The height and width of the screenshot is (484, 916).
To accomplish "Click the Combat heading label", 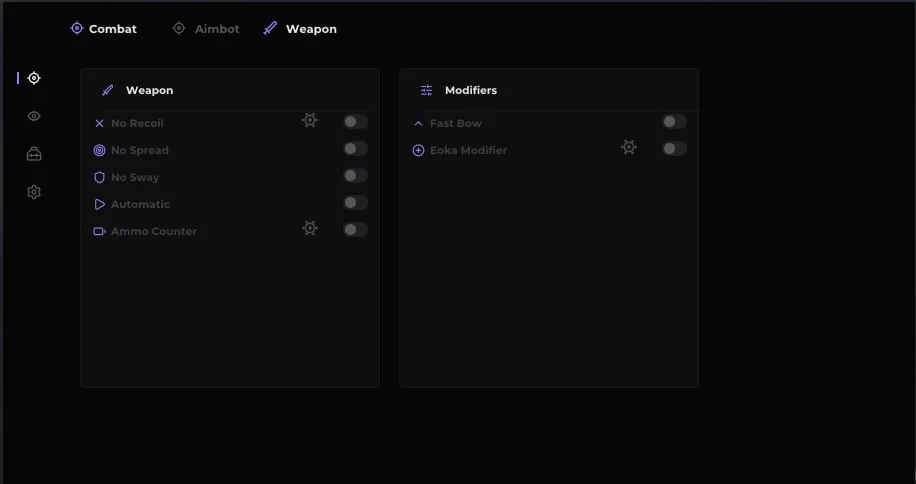I will (x=113, y=29).
